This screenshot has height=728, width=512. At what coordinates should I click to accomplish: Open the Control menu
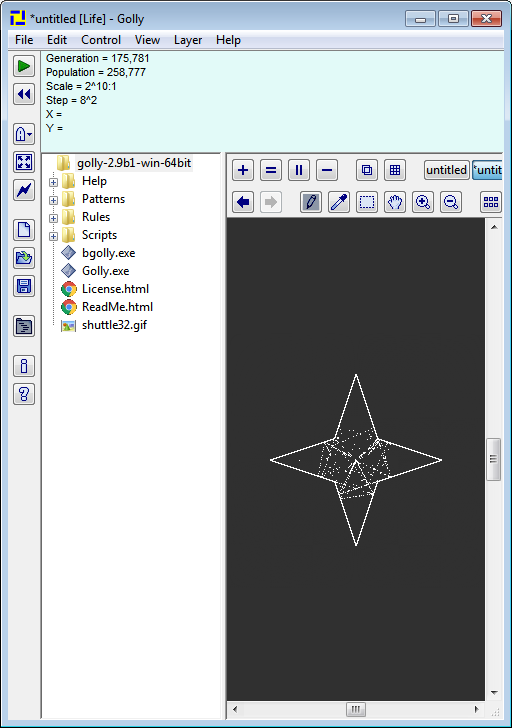click(101, 40)
